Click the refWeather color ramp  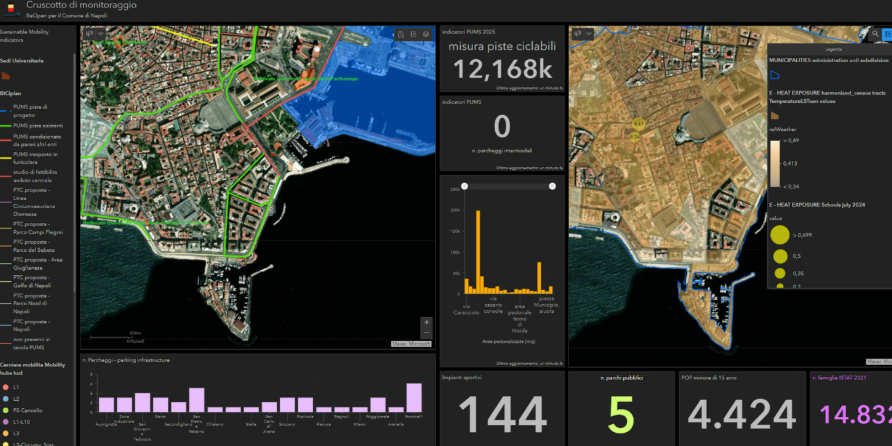pos(775,164)
